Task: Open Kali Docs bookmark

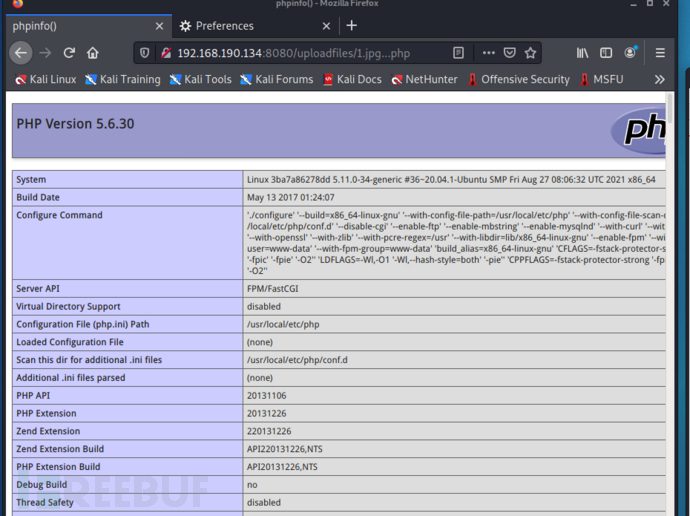Action: pos(352,80)
